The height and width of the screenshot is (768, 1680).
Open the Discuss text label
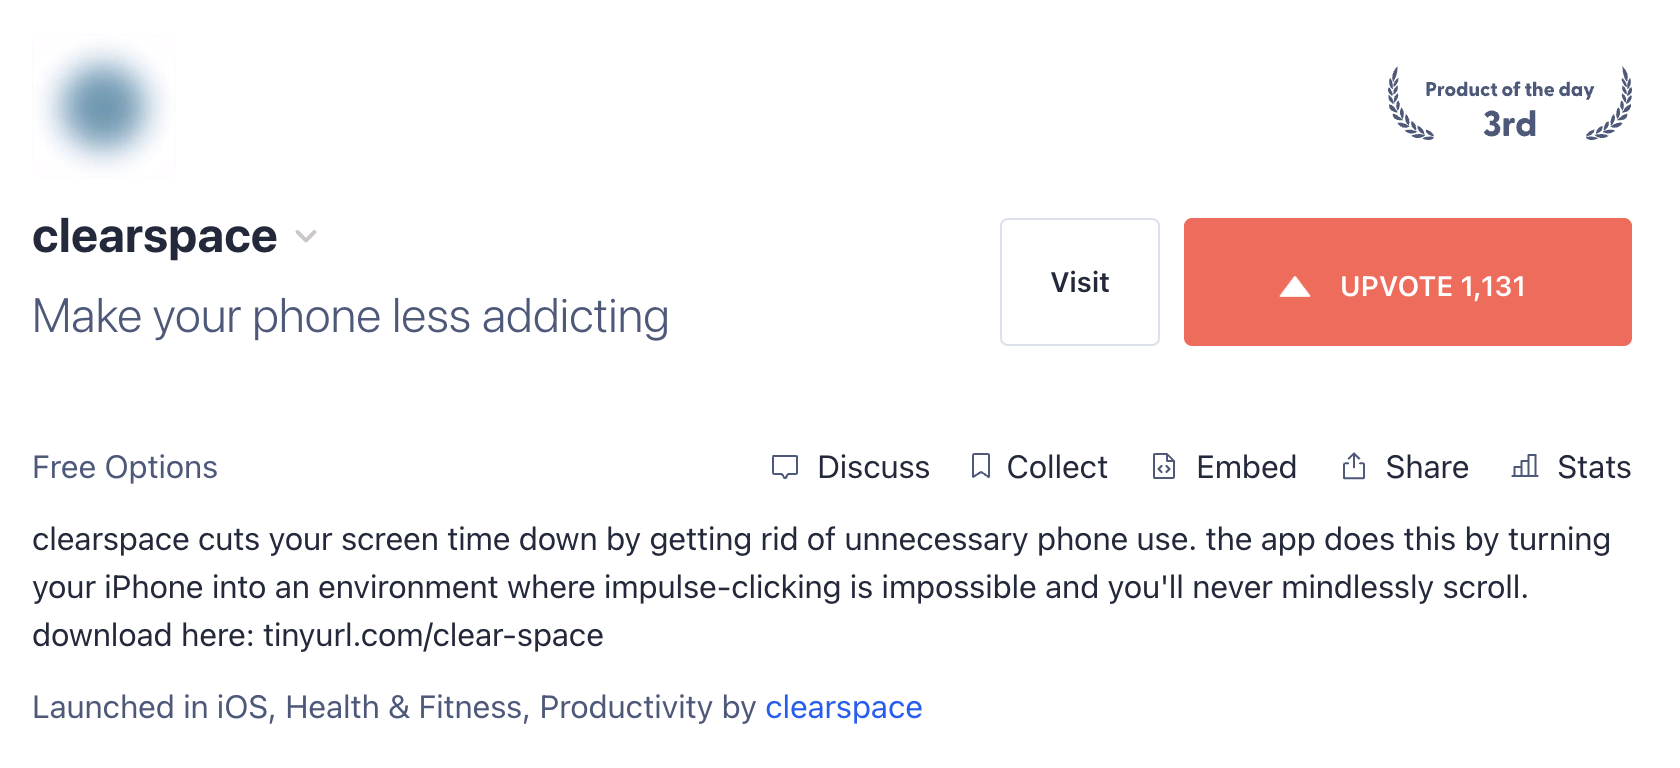pyautogui.click(x=873, y=467)
